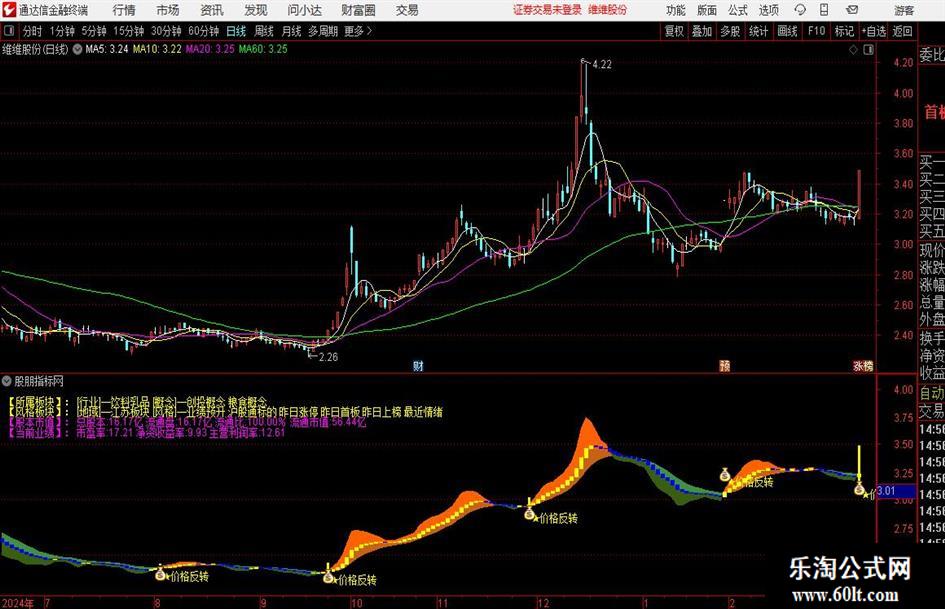Click the money bag signal near month 10
Viewport: 945px width, 609px height.
(328, 578)
